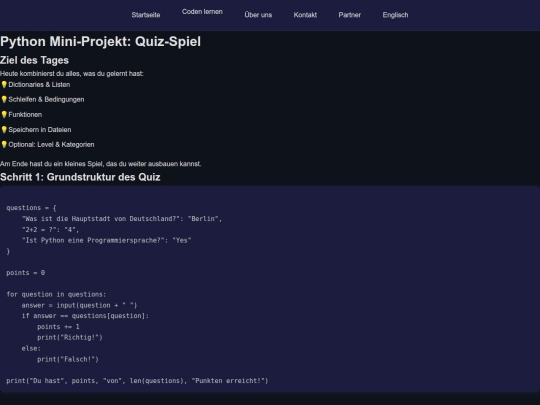Click the sentence starting Am Ende hast du
Viewport: 540px width, 405px height.
pos(101,164)
